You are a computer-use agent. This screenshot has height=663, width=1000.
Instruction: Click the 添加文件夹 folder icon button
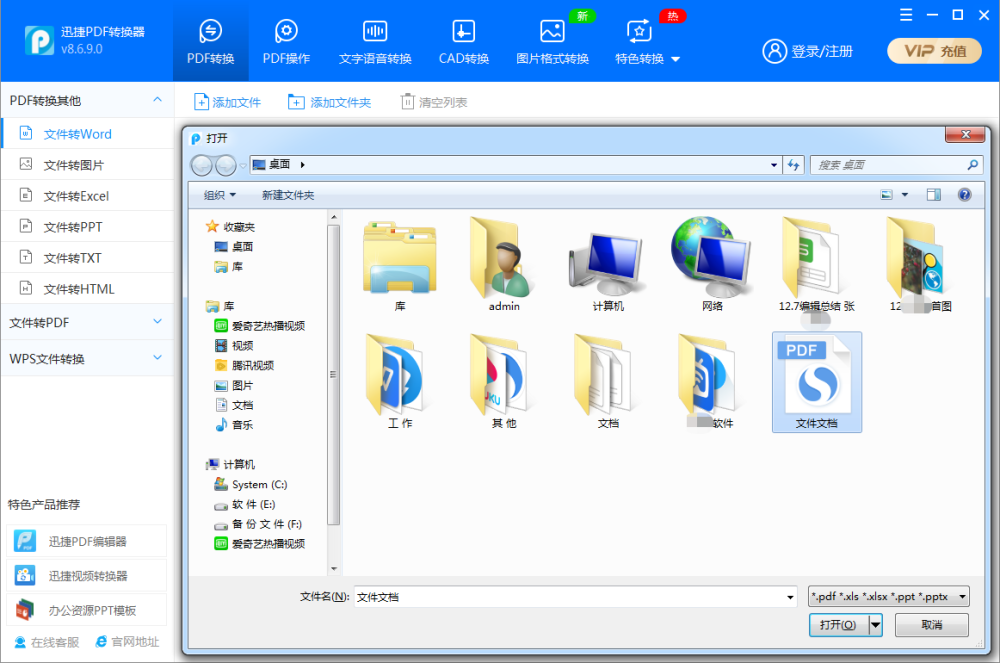[296, 102]
